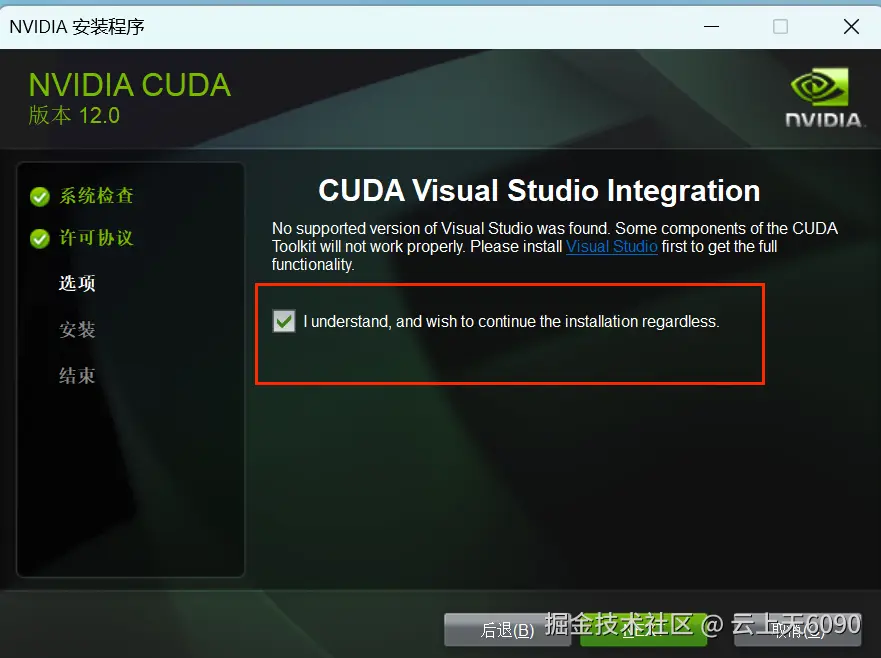The height and width of the screenshot is (658, 881).
Task: Minimize the NVIDIA installer window
Action: click(x=711, y=26)
